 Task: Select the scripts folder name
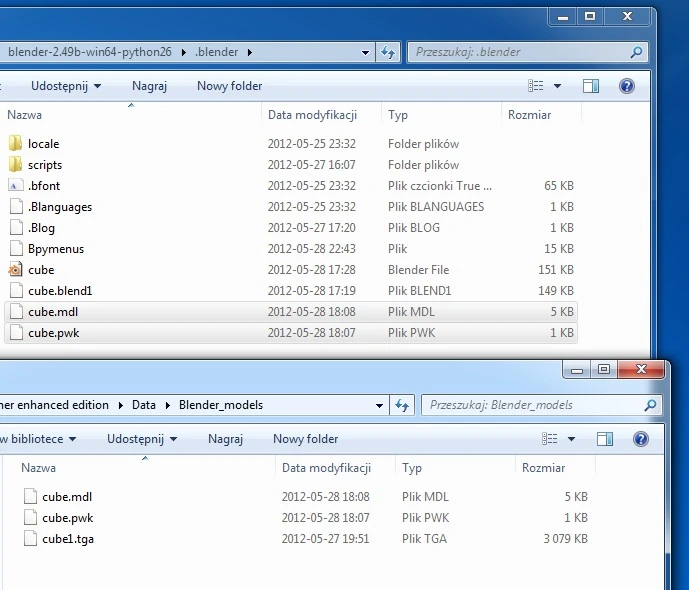[45, 165]
